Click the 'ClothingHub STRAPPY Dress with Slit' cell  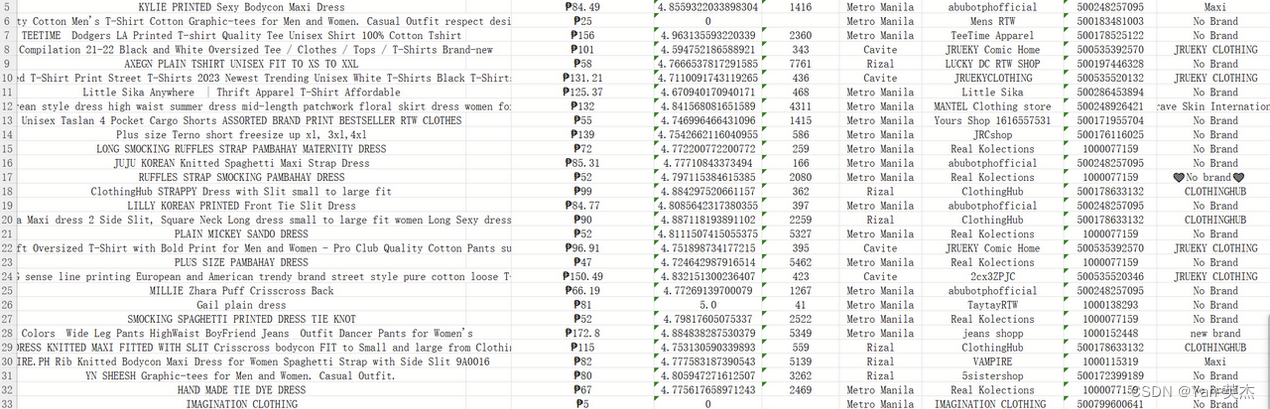click(241, 191)
